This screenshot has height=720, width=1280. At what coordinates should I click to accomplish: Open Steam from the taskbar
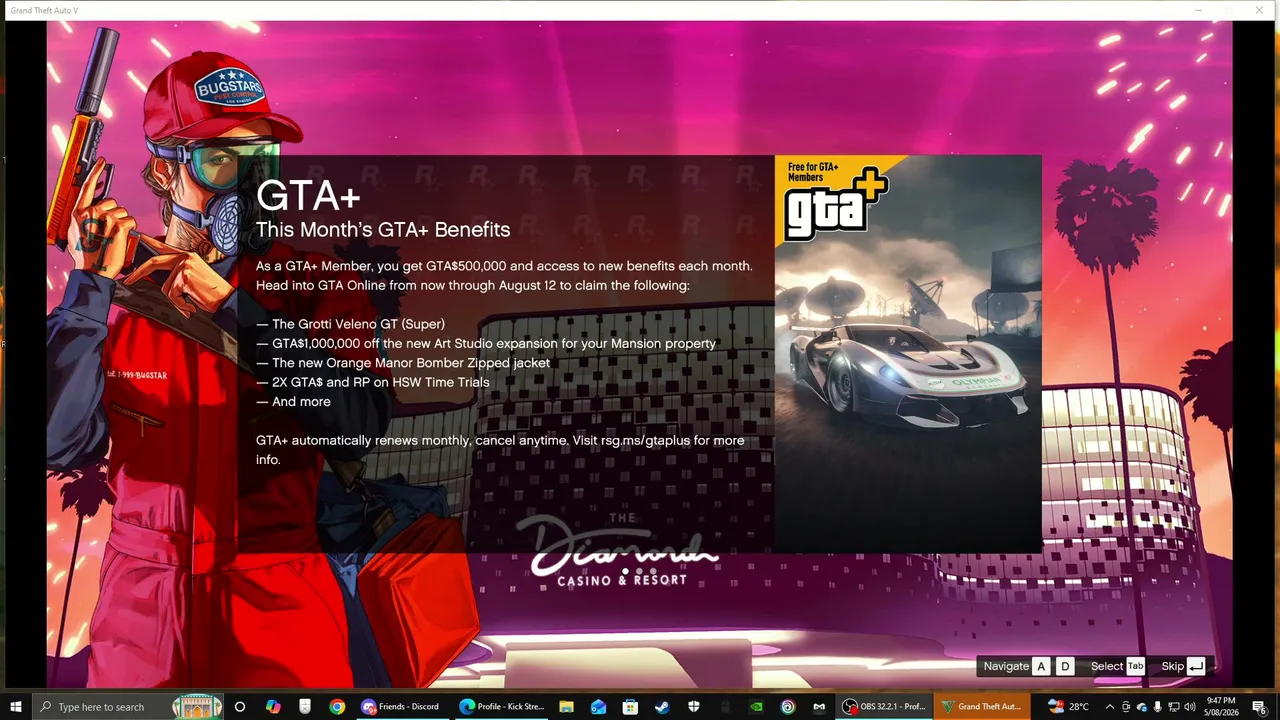(x=662, y=707)
